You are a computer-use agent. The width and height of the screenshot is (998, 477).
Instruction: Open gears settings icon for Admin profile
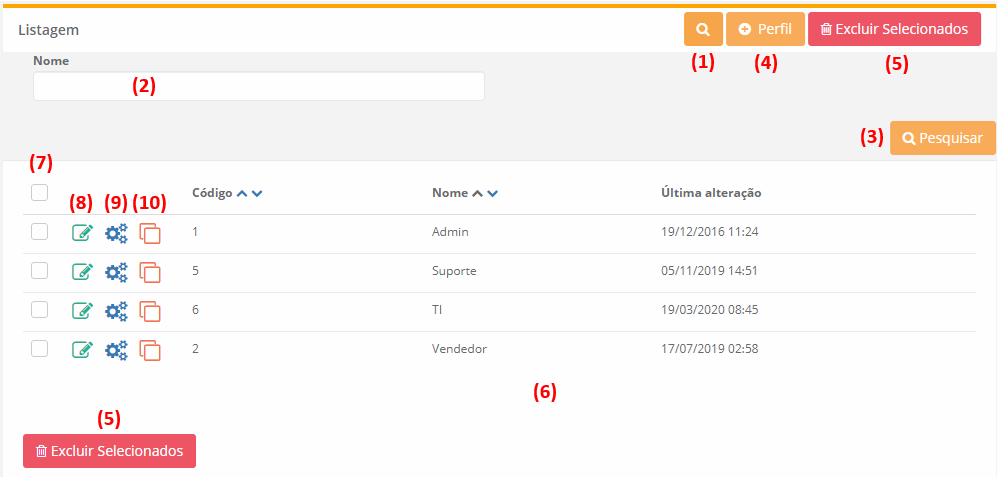[x=116, y=233]
